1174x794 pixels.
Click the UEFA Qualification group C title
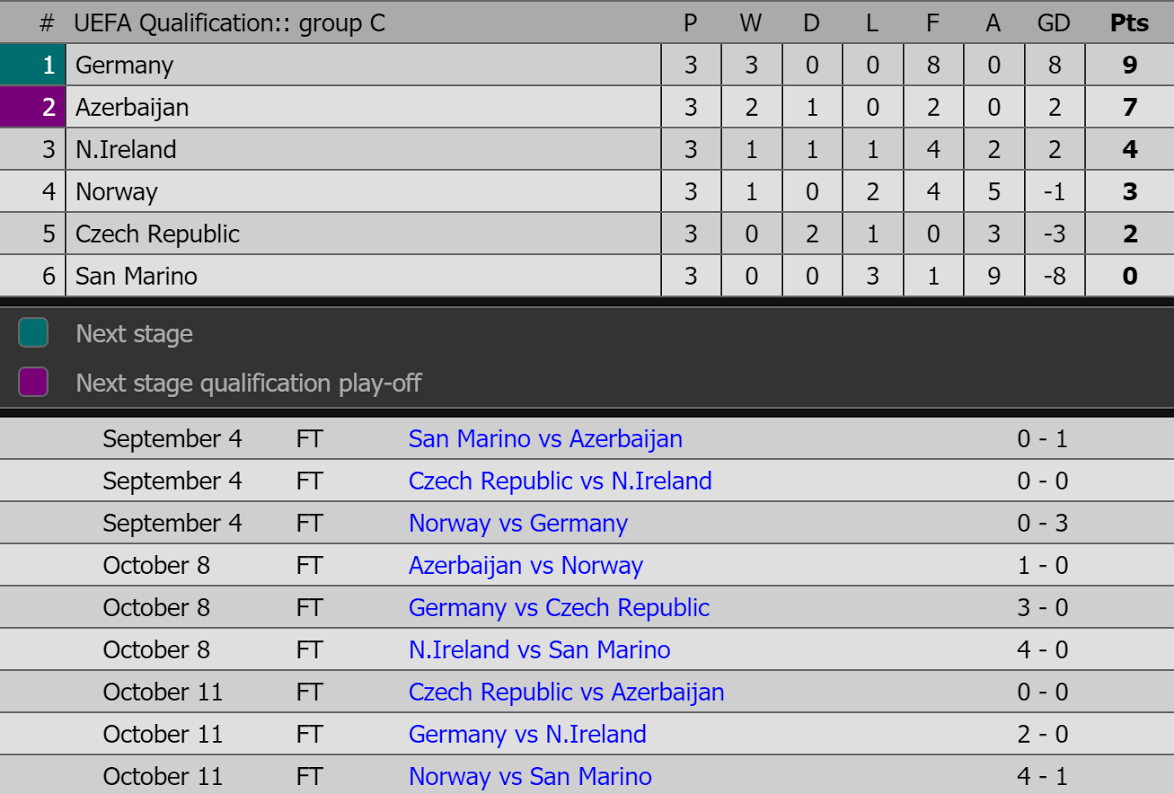229,23
